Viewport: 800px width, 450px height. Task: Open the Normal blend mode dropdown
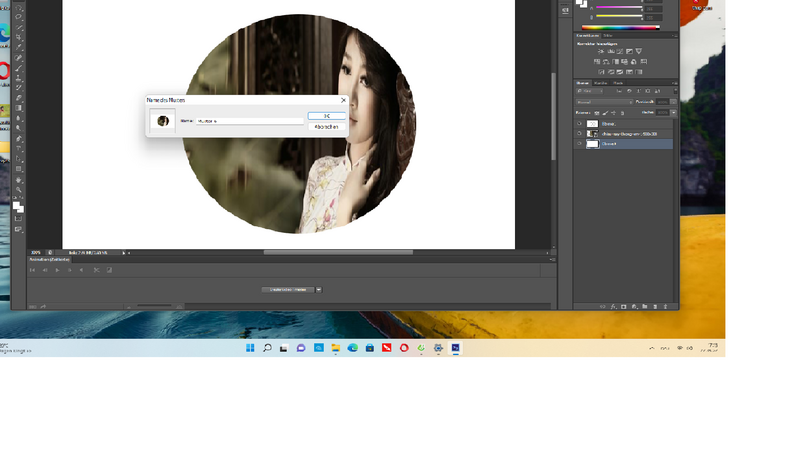605,102
